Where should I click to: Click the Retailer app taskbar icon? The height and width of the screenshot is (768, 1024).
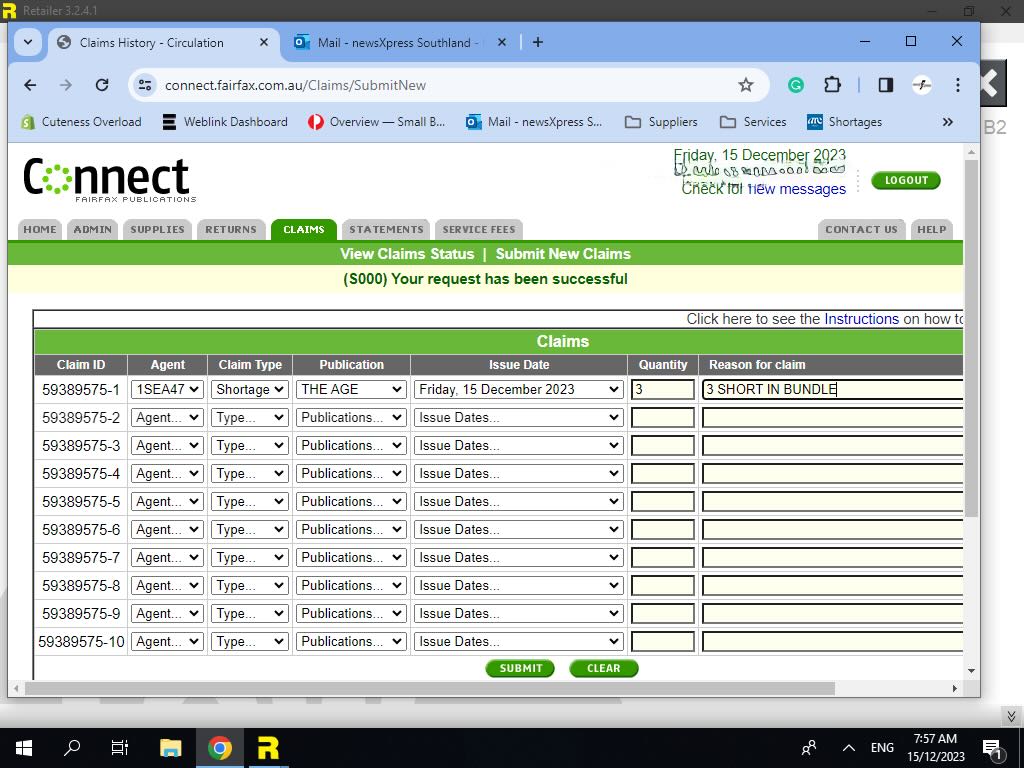(268, 747)
